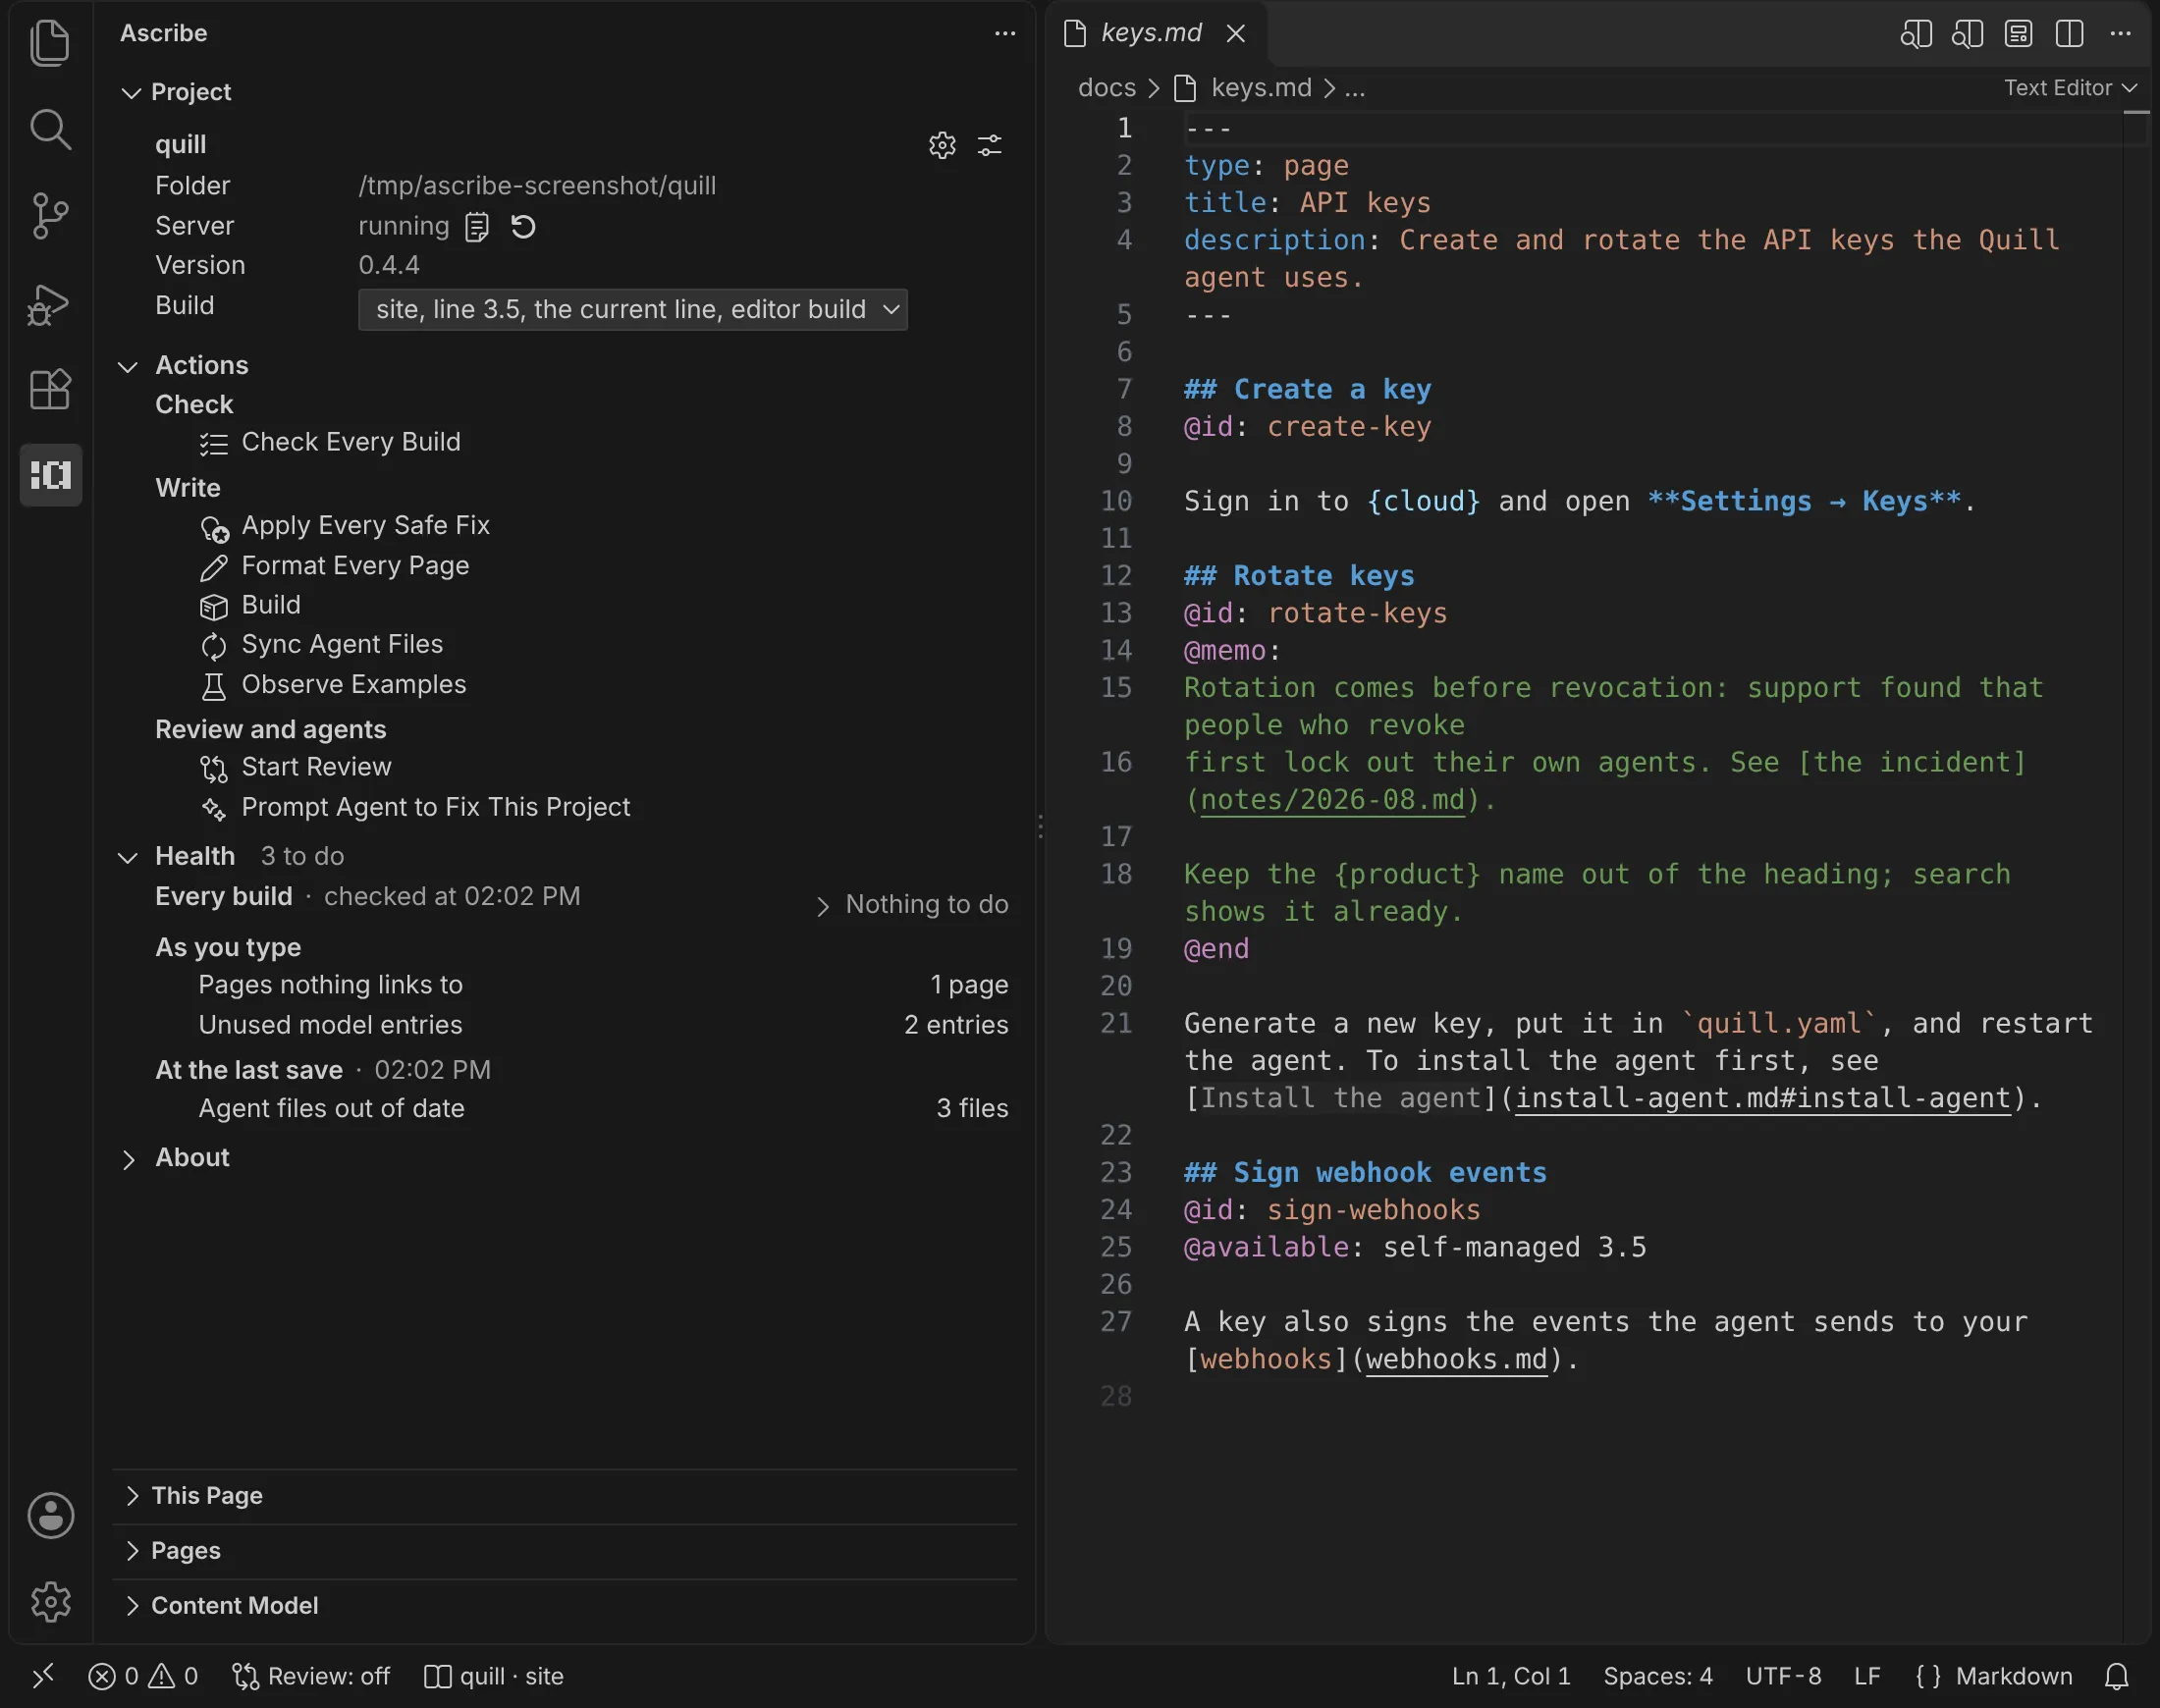Open the editor more actions ellipsis
This screenshot has width=2160, height=1708.
pyautogui.click(x=2120, y=33)
